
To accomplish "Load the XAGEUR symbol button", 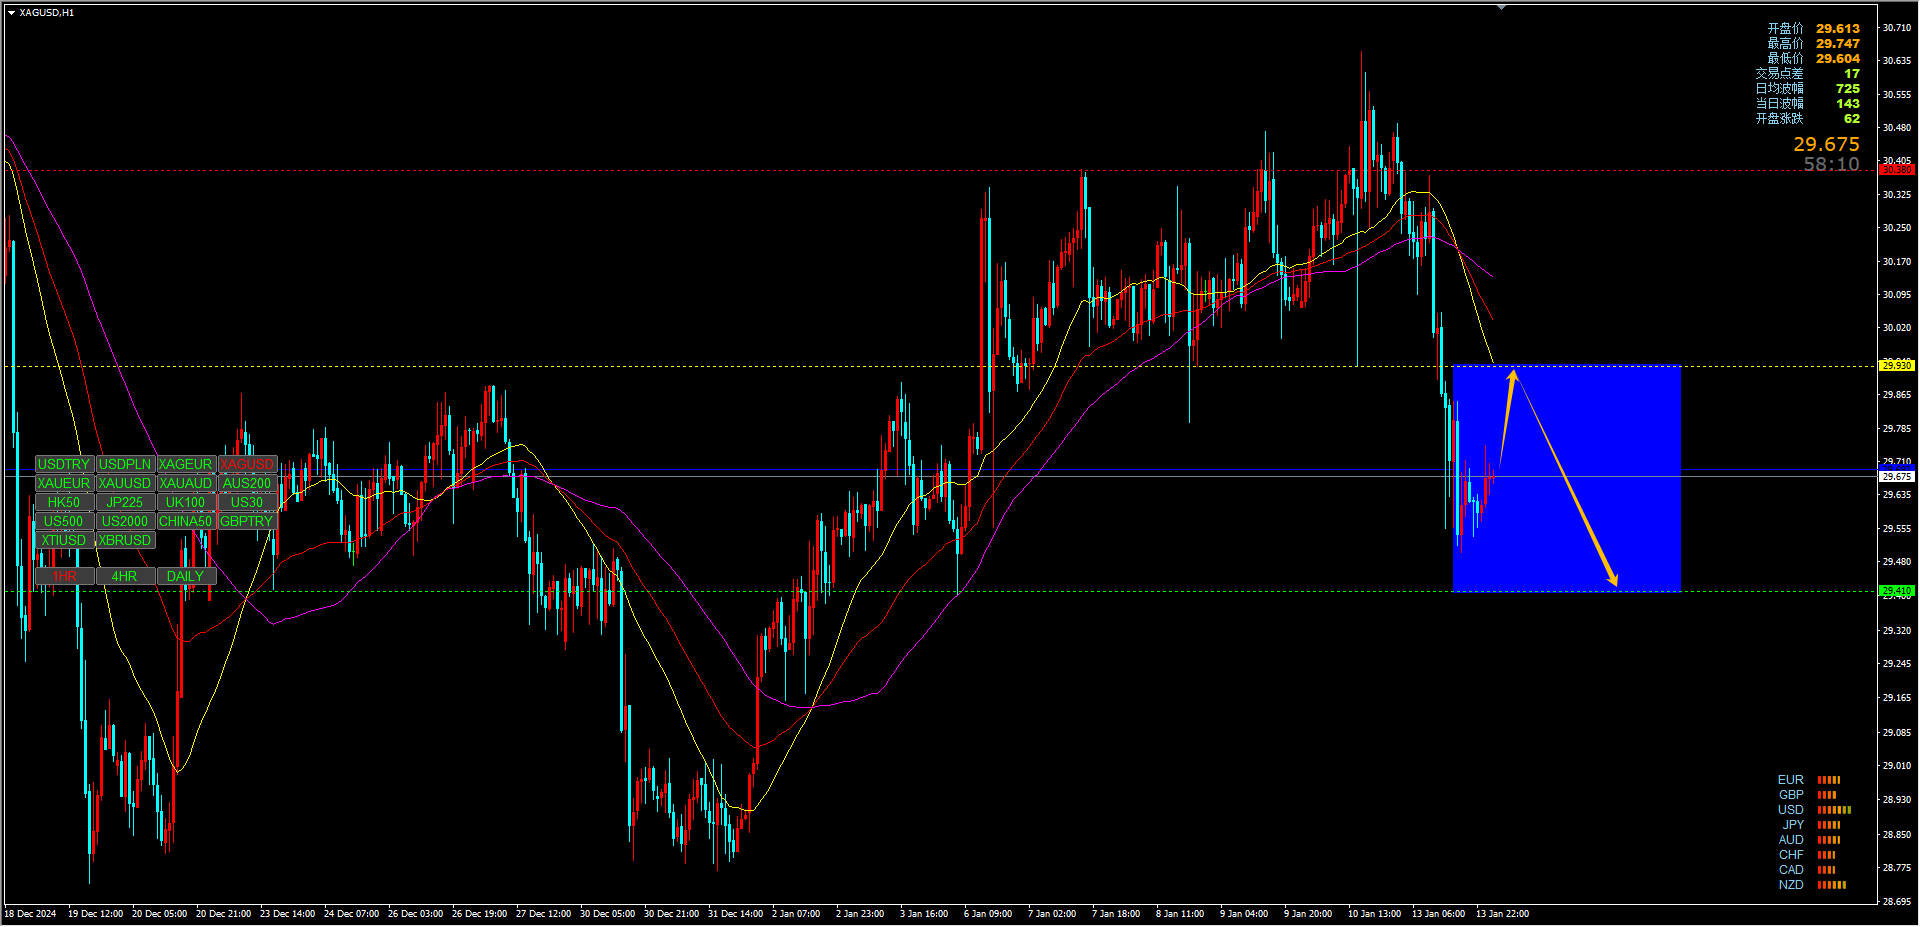I will click(186, 465).
